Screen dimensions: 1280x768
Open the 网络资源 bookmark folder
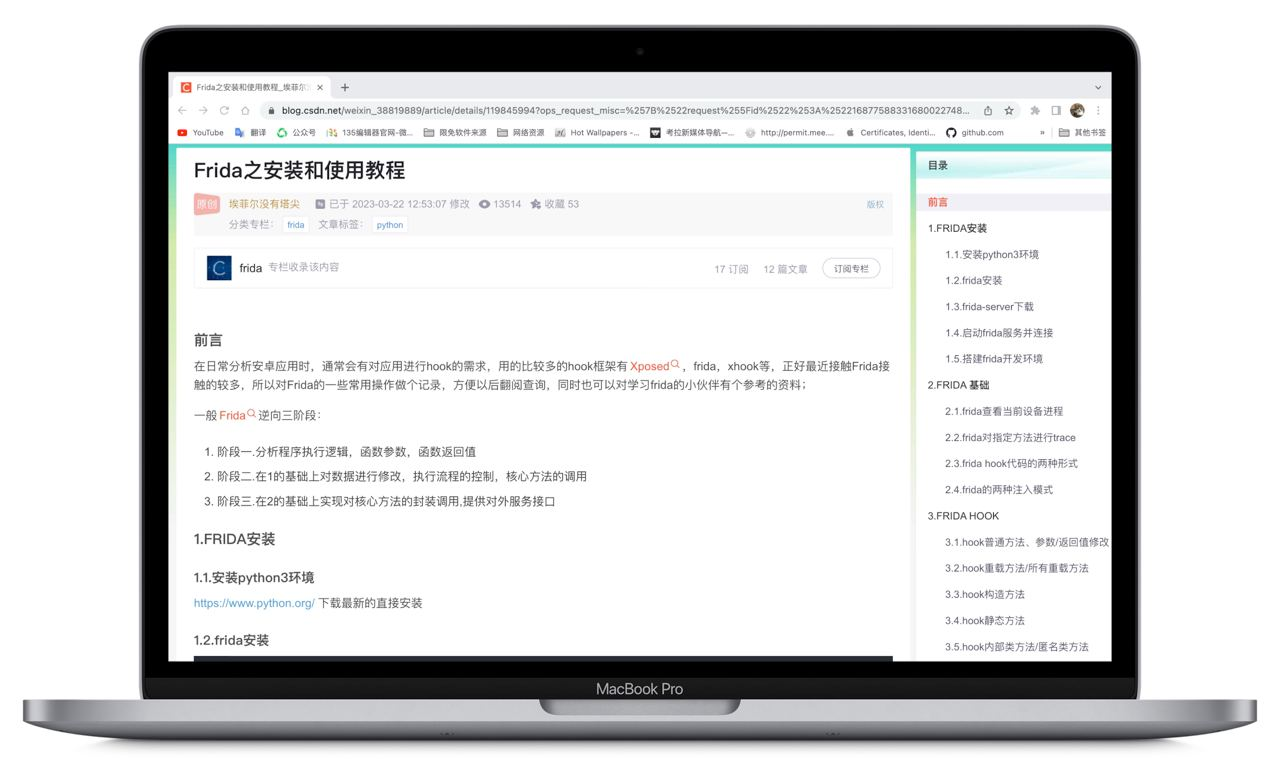click(x=521, y=132)
